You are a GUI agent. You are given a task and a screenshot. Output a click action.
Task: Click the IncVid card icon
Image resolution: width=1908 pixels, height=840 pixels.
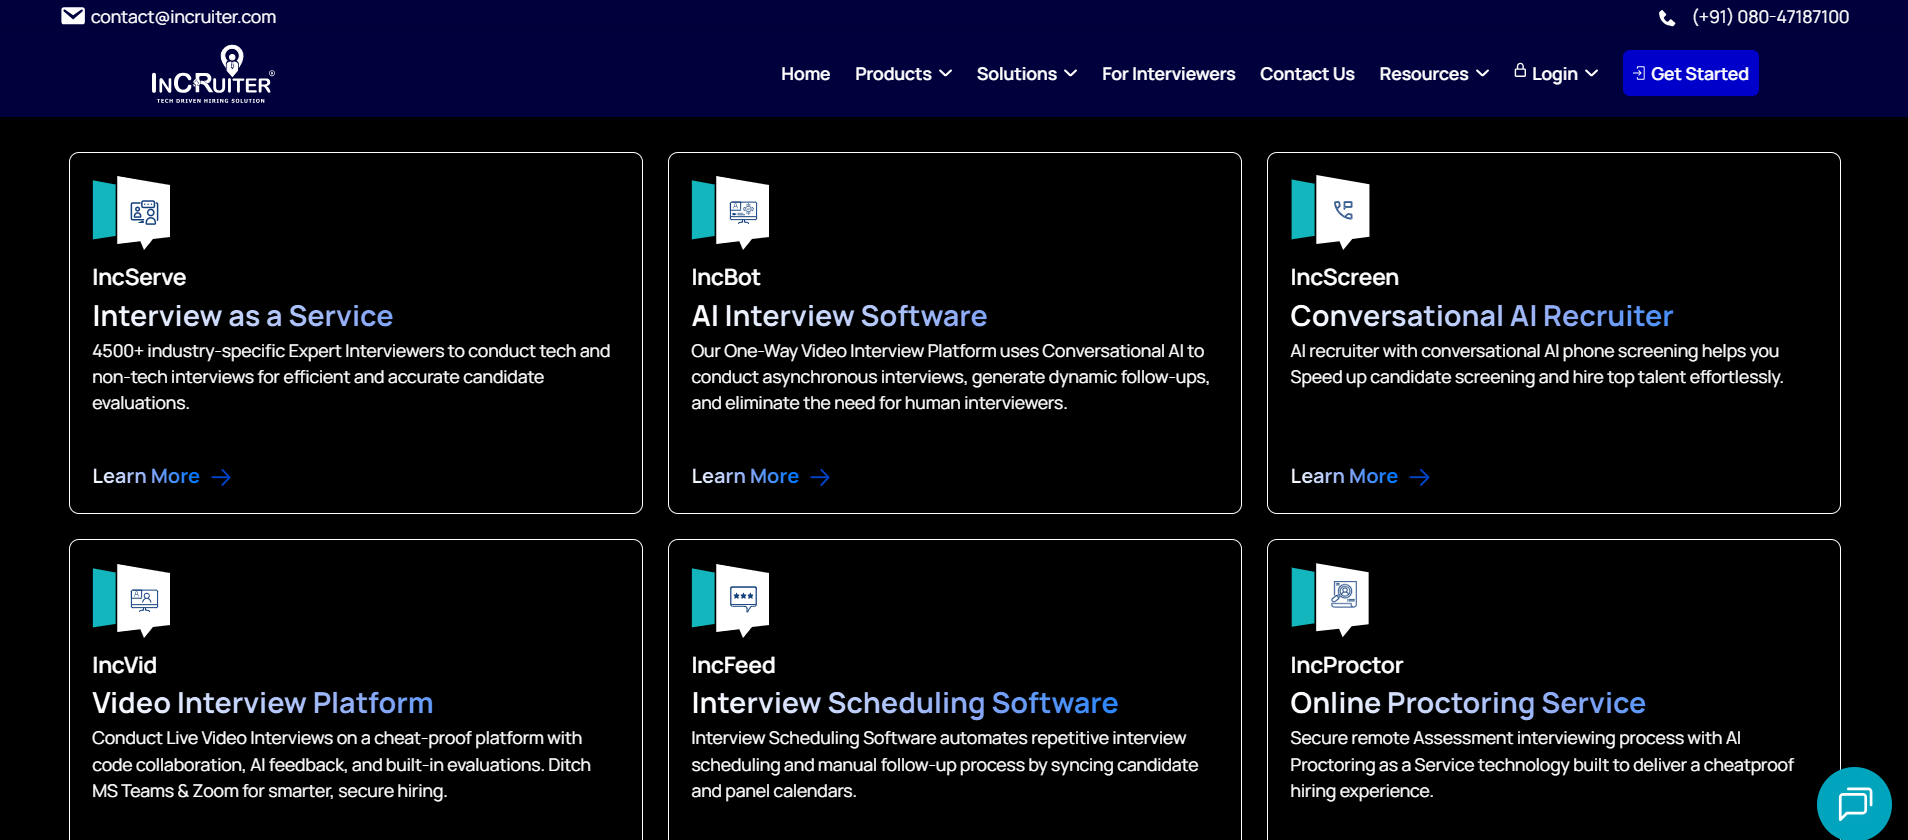(131, 600)
